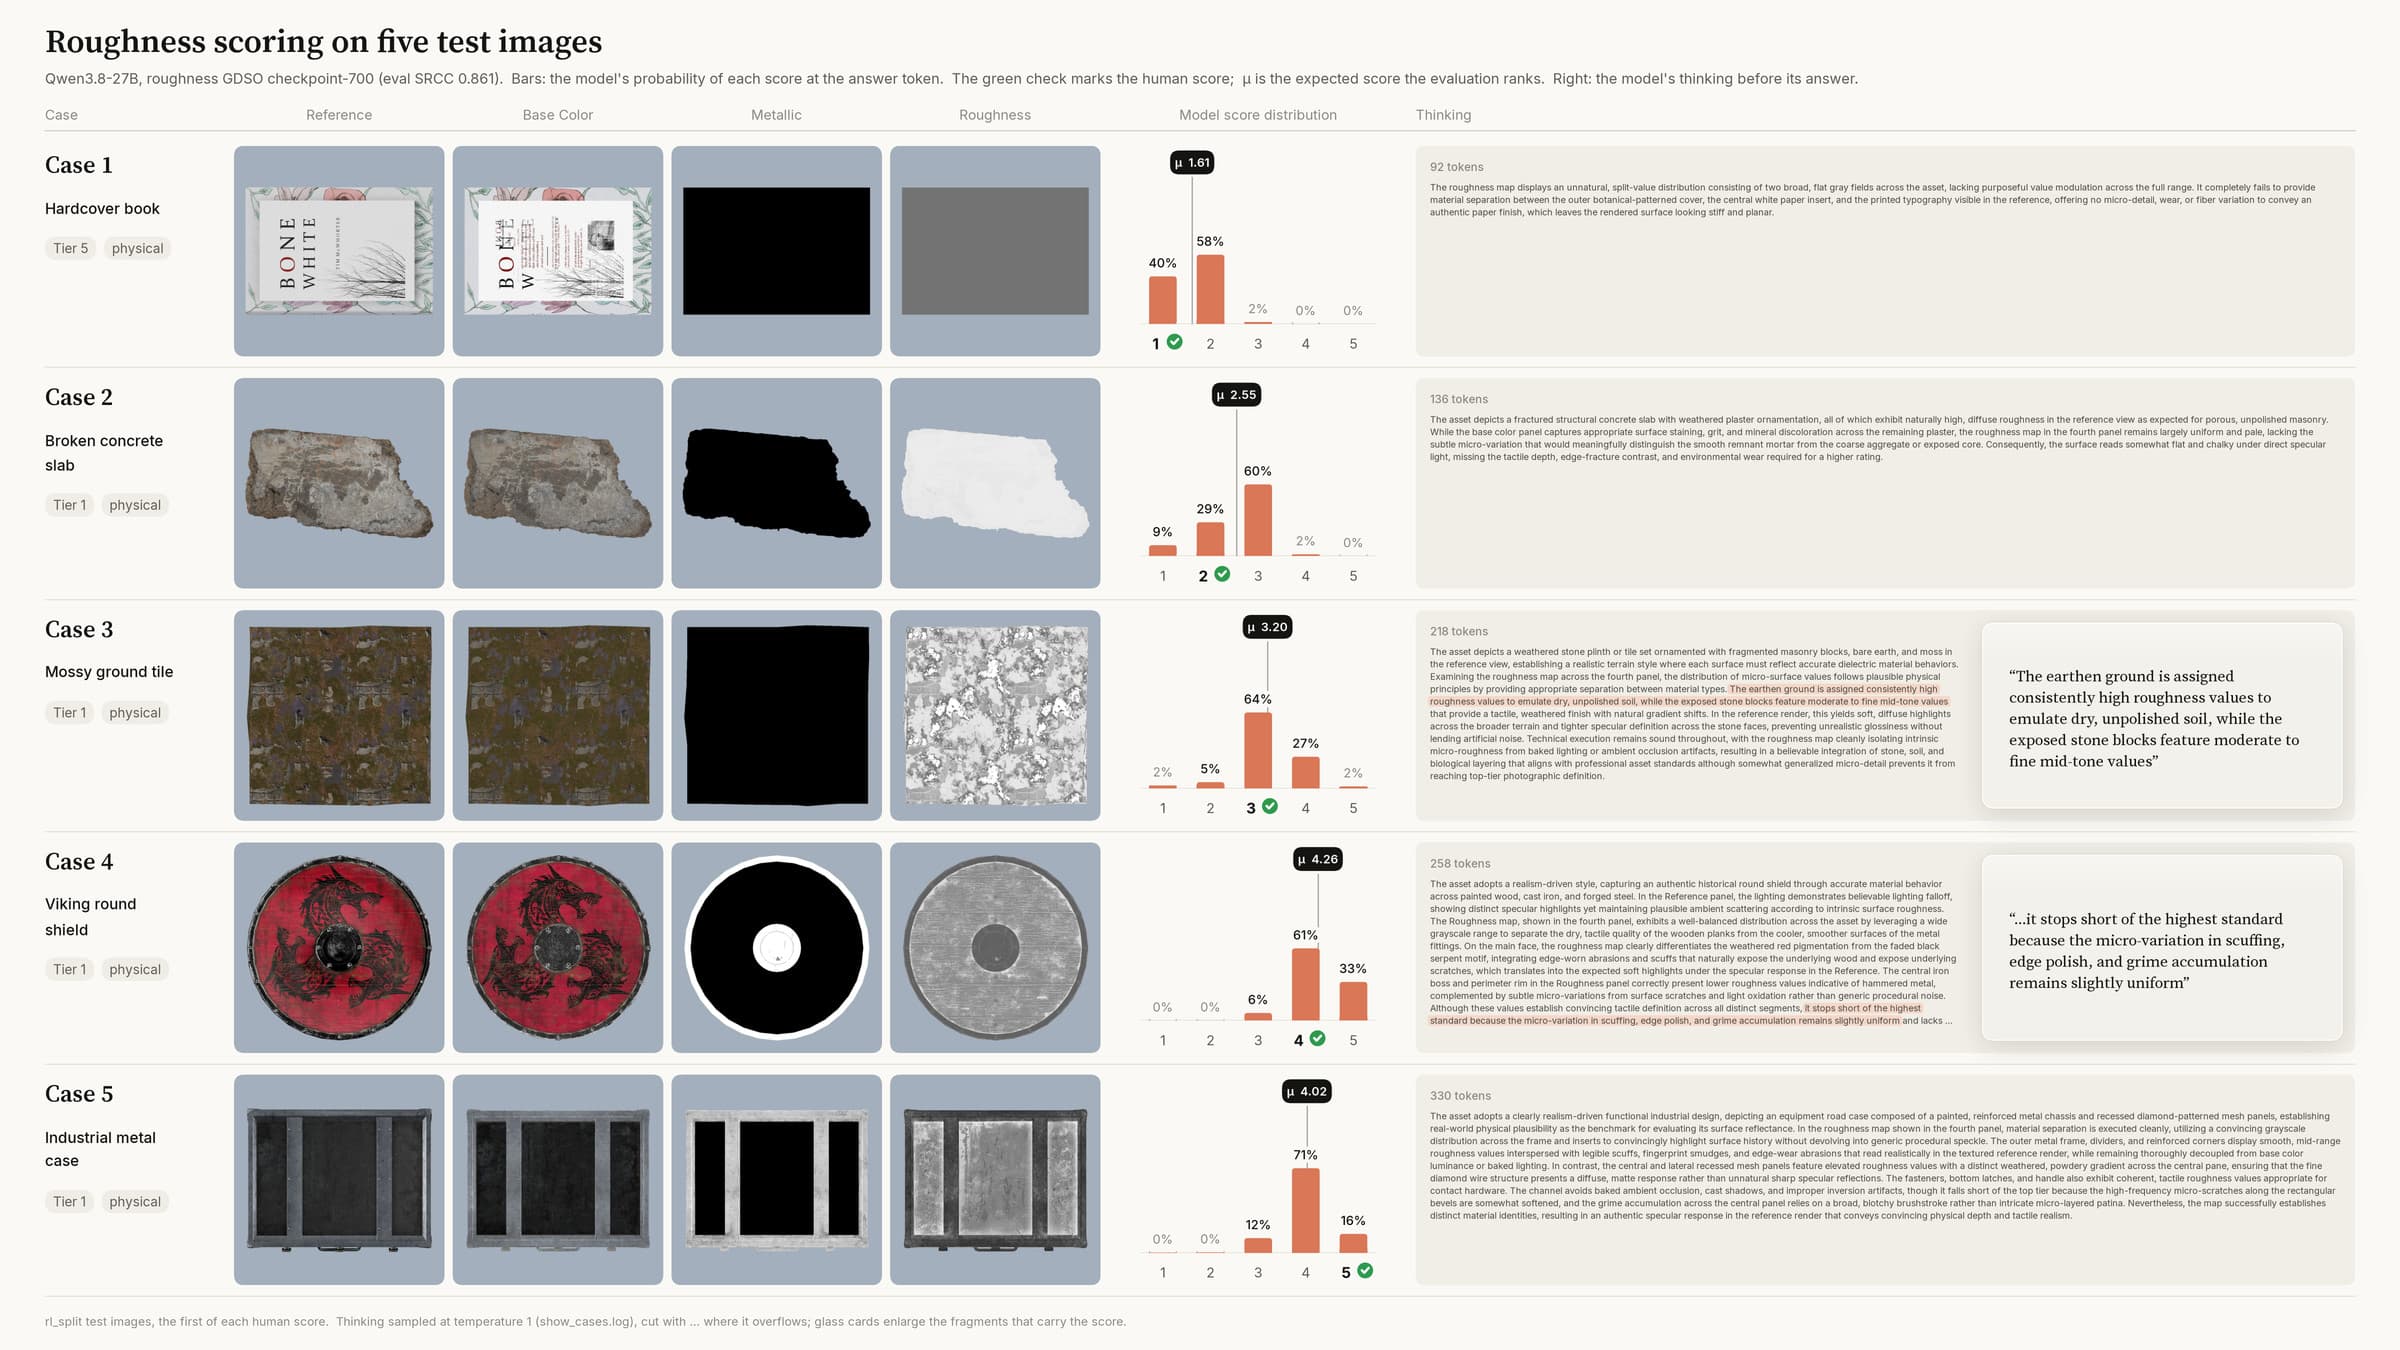Click the μ 4.26 expected score badge
The height and width of the screenshot is (1350, 2400).
point(1318,859)
